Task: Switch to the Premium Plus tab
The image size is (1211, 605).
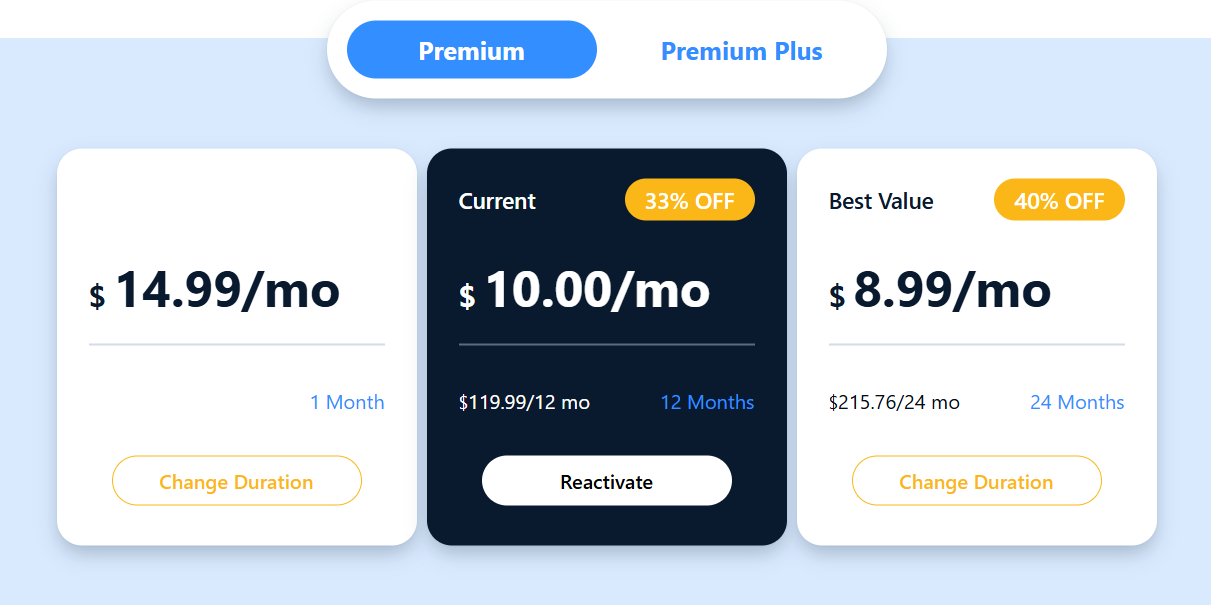Action: [x=741, y=51]
